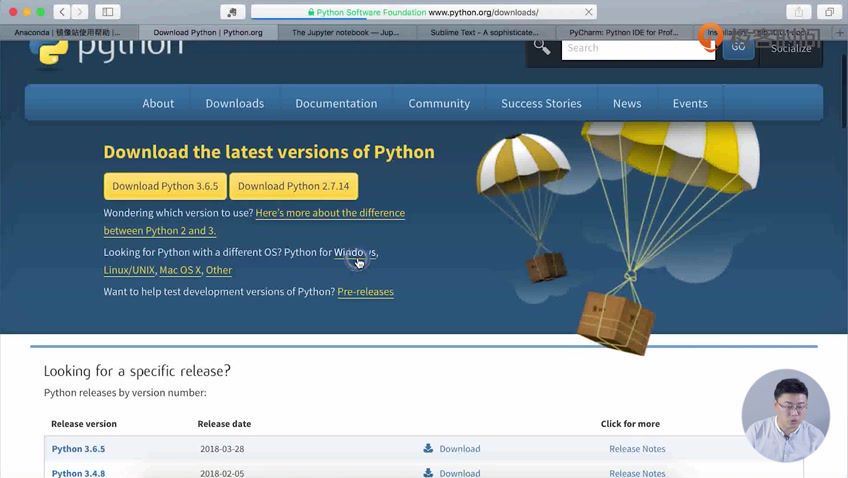Click download icon for Python 3.6.5 row
Viewport: 848px width, 478px height.
(x=428, y=448)
